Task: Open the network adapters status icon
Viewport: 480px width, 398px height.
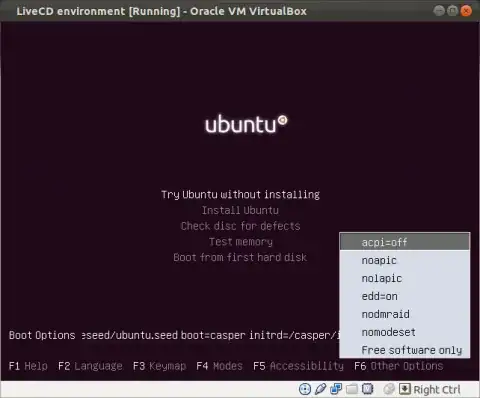Action: click(x=336, y=389)
